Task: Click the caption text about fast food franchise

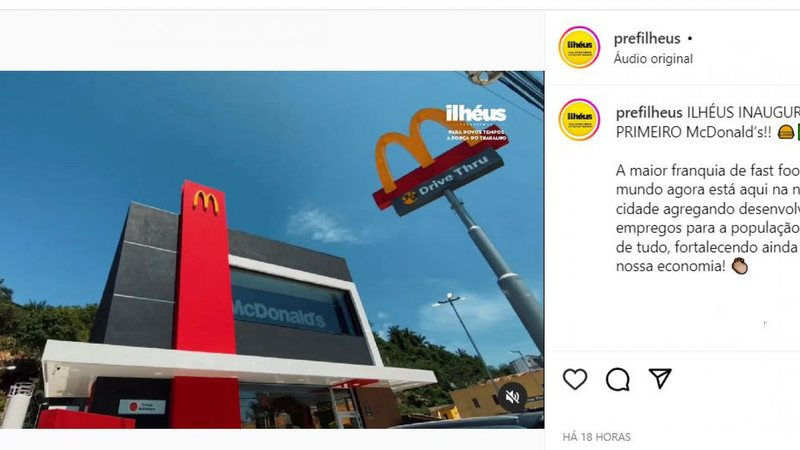Action: 708,218
